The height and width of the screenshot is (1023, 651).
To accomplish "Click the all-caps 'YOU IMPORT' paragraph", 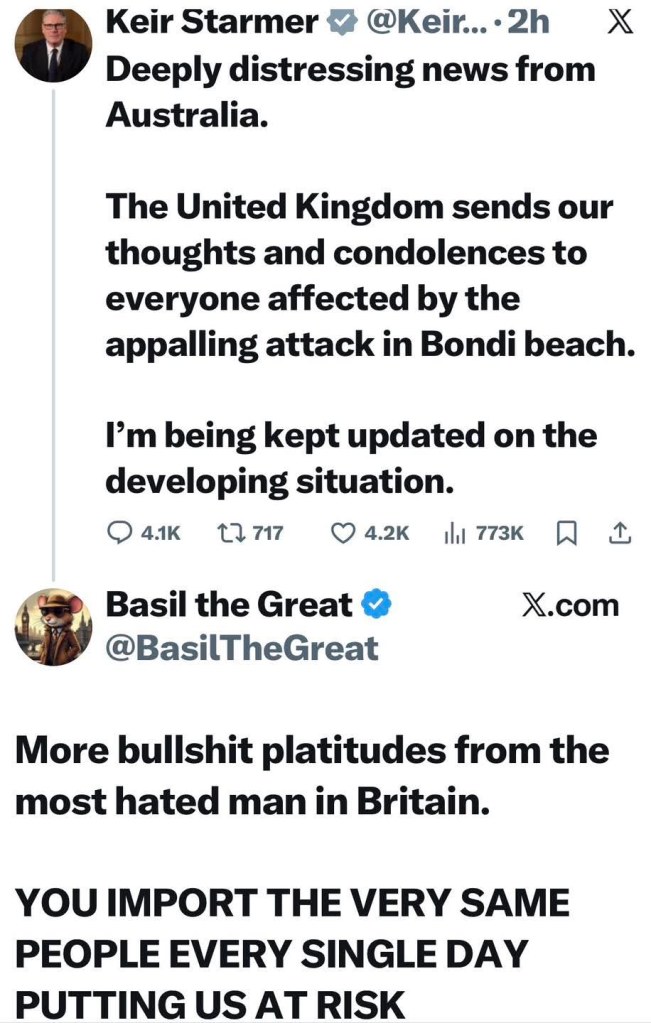I will 292,953.
